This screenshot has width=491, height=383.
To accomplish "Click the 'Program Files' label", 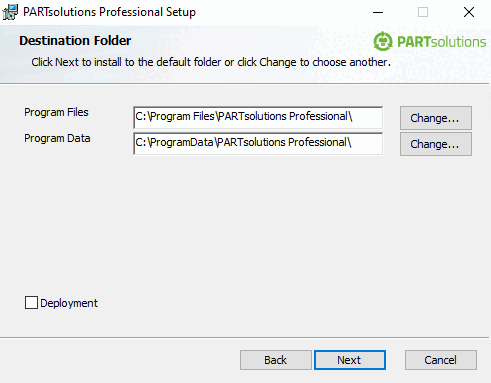I will (56, 112).
